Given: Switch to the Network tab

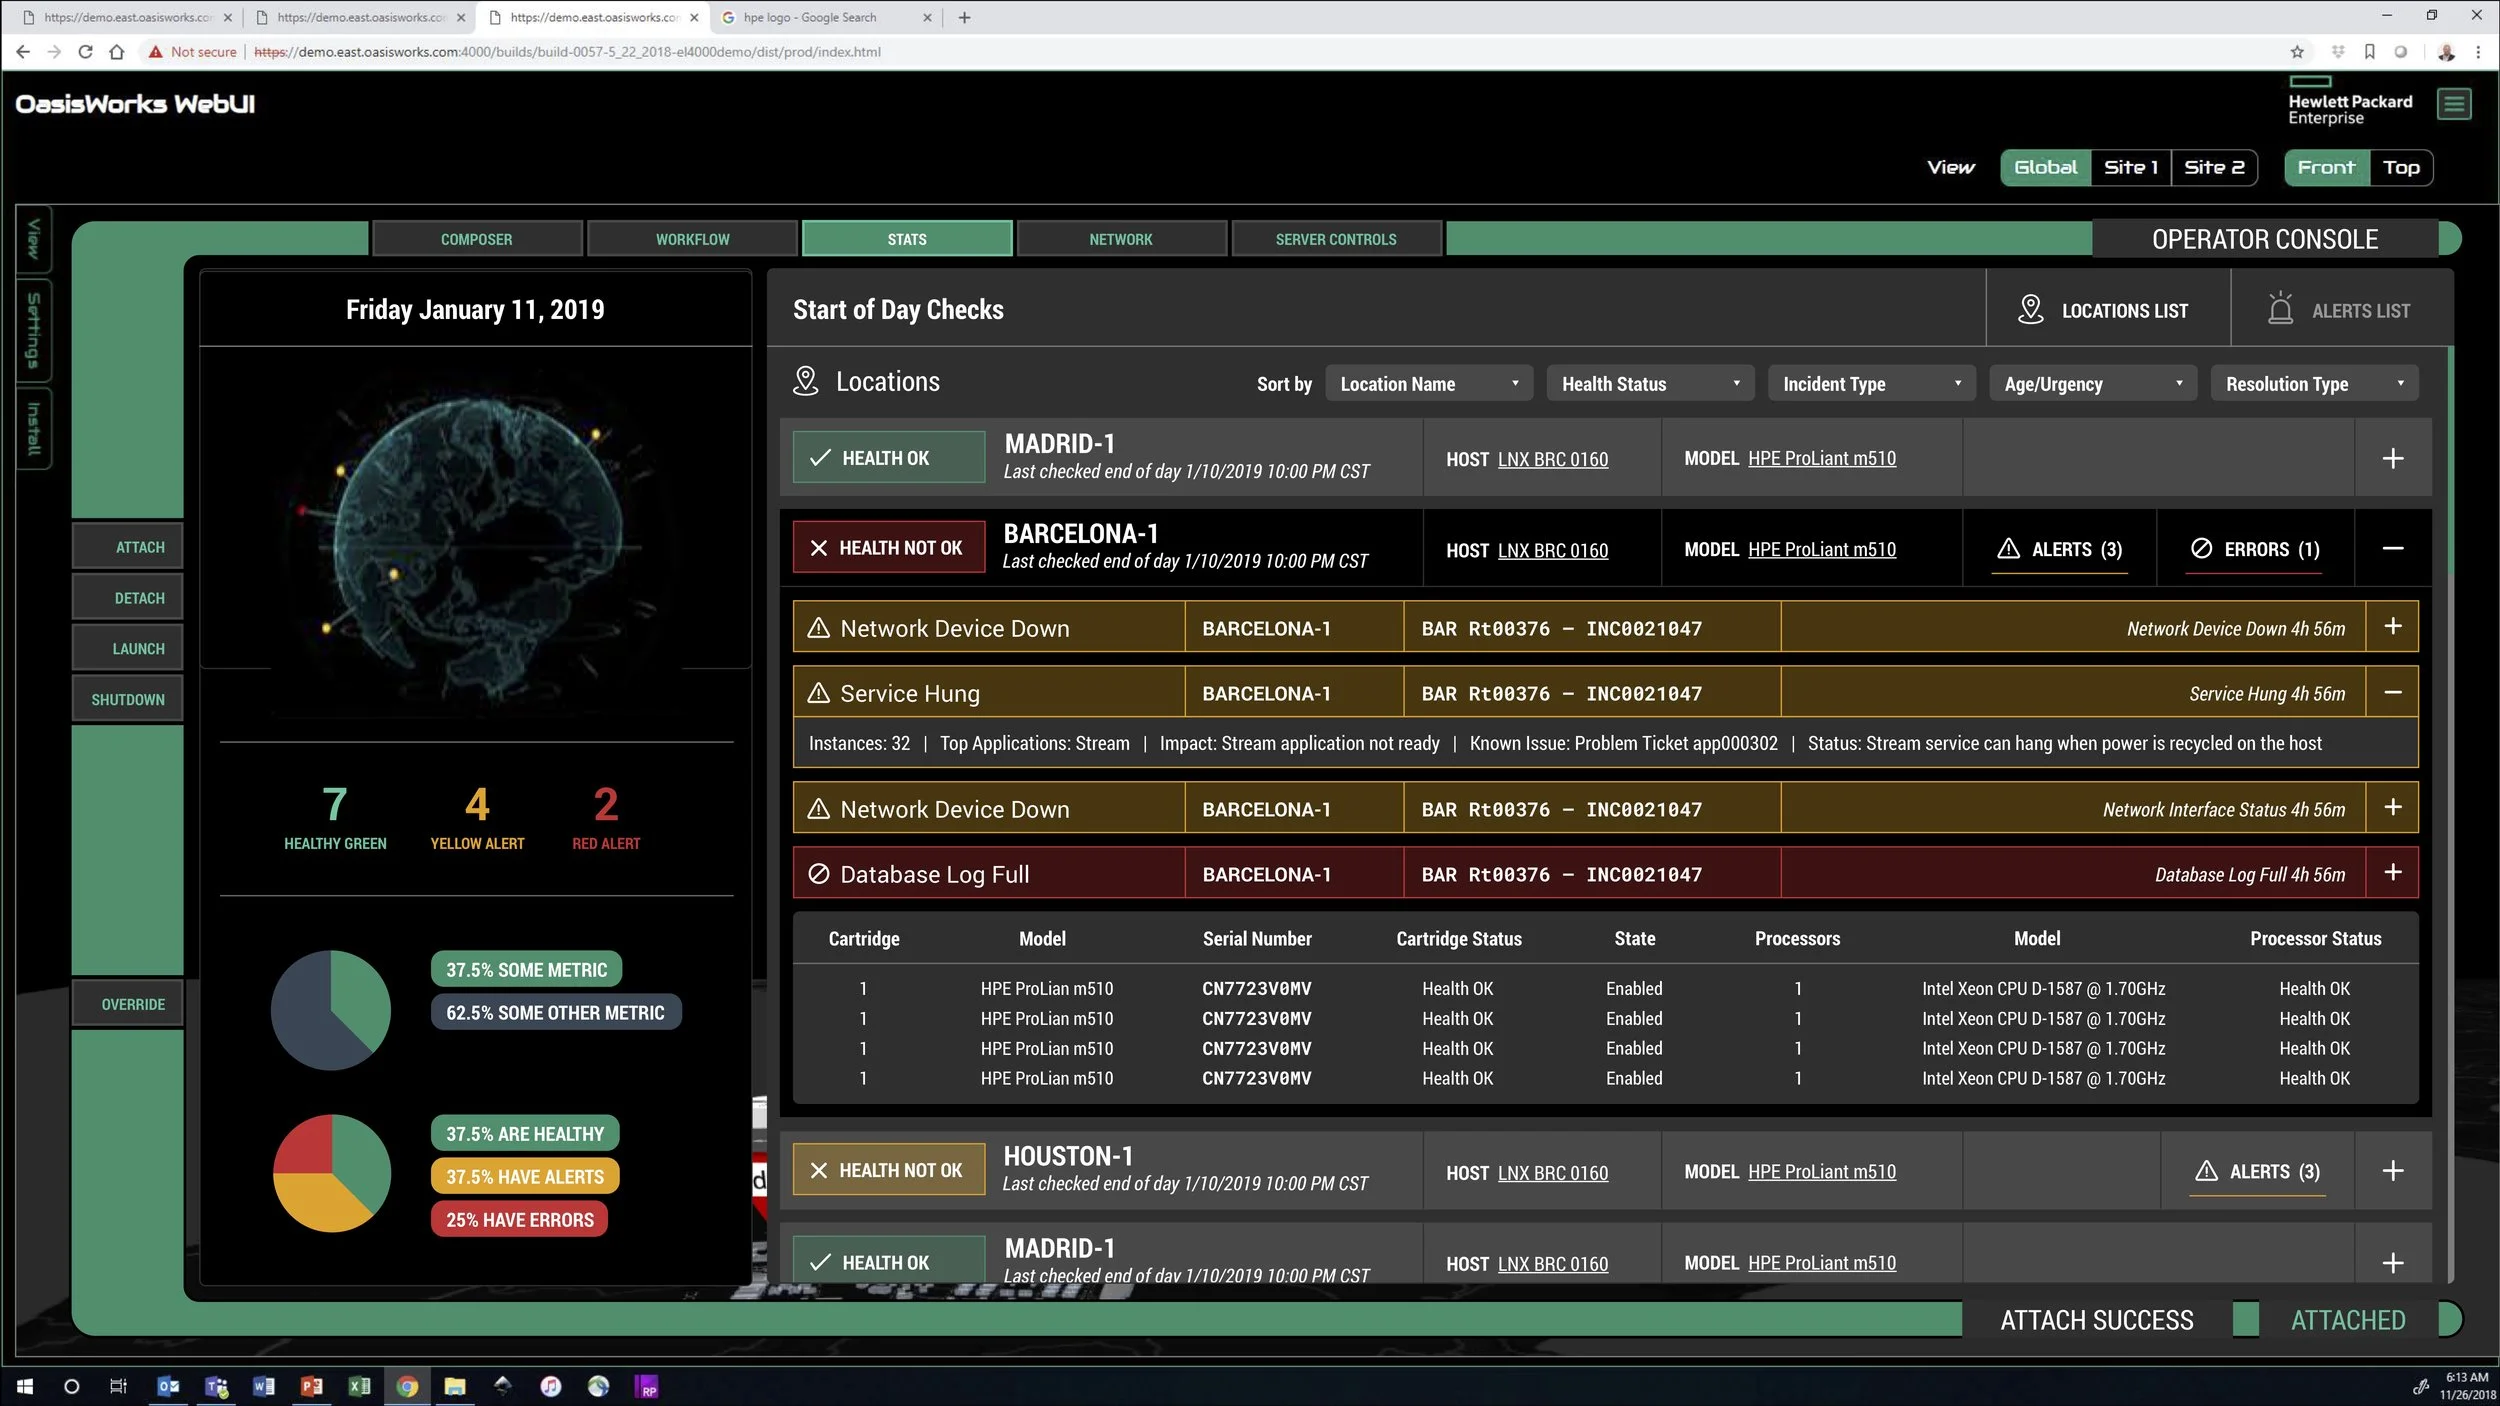Looking at the screenshot, I should coord(1120,240).
